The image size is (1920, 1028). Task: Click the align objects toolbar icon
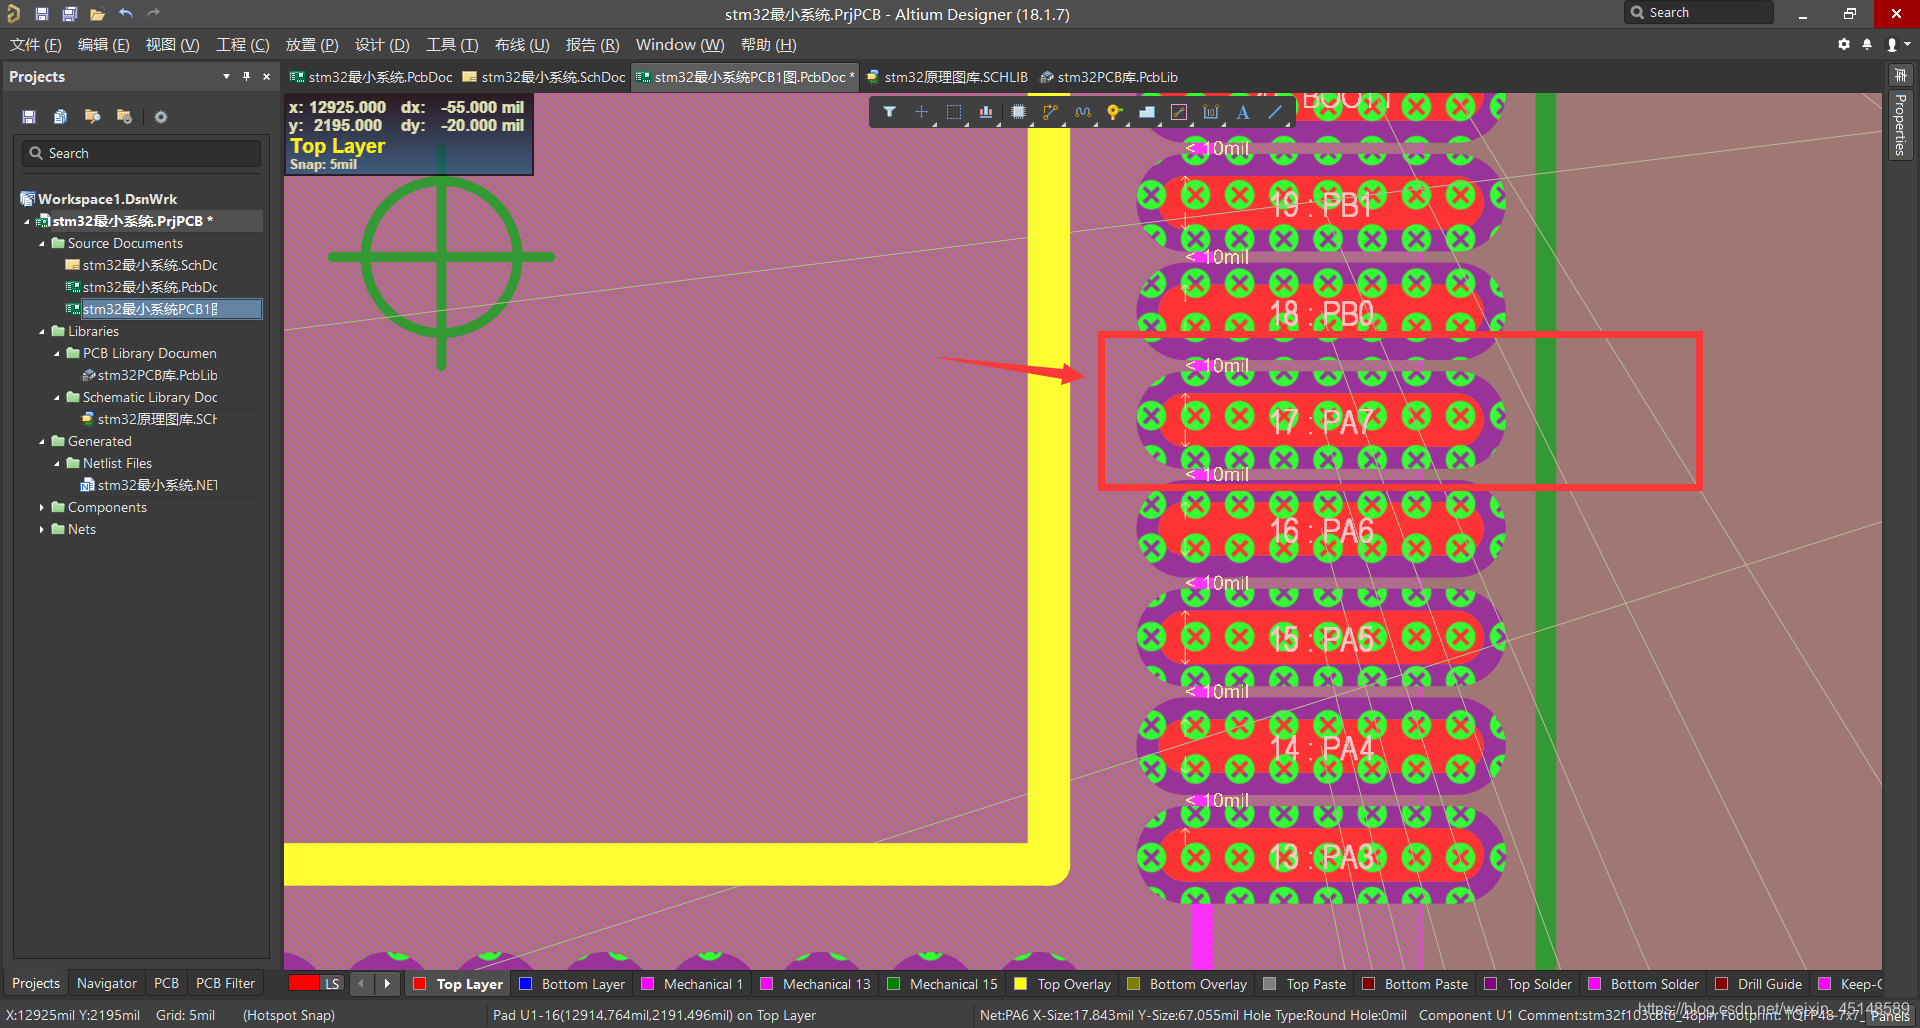(985, 112)
